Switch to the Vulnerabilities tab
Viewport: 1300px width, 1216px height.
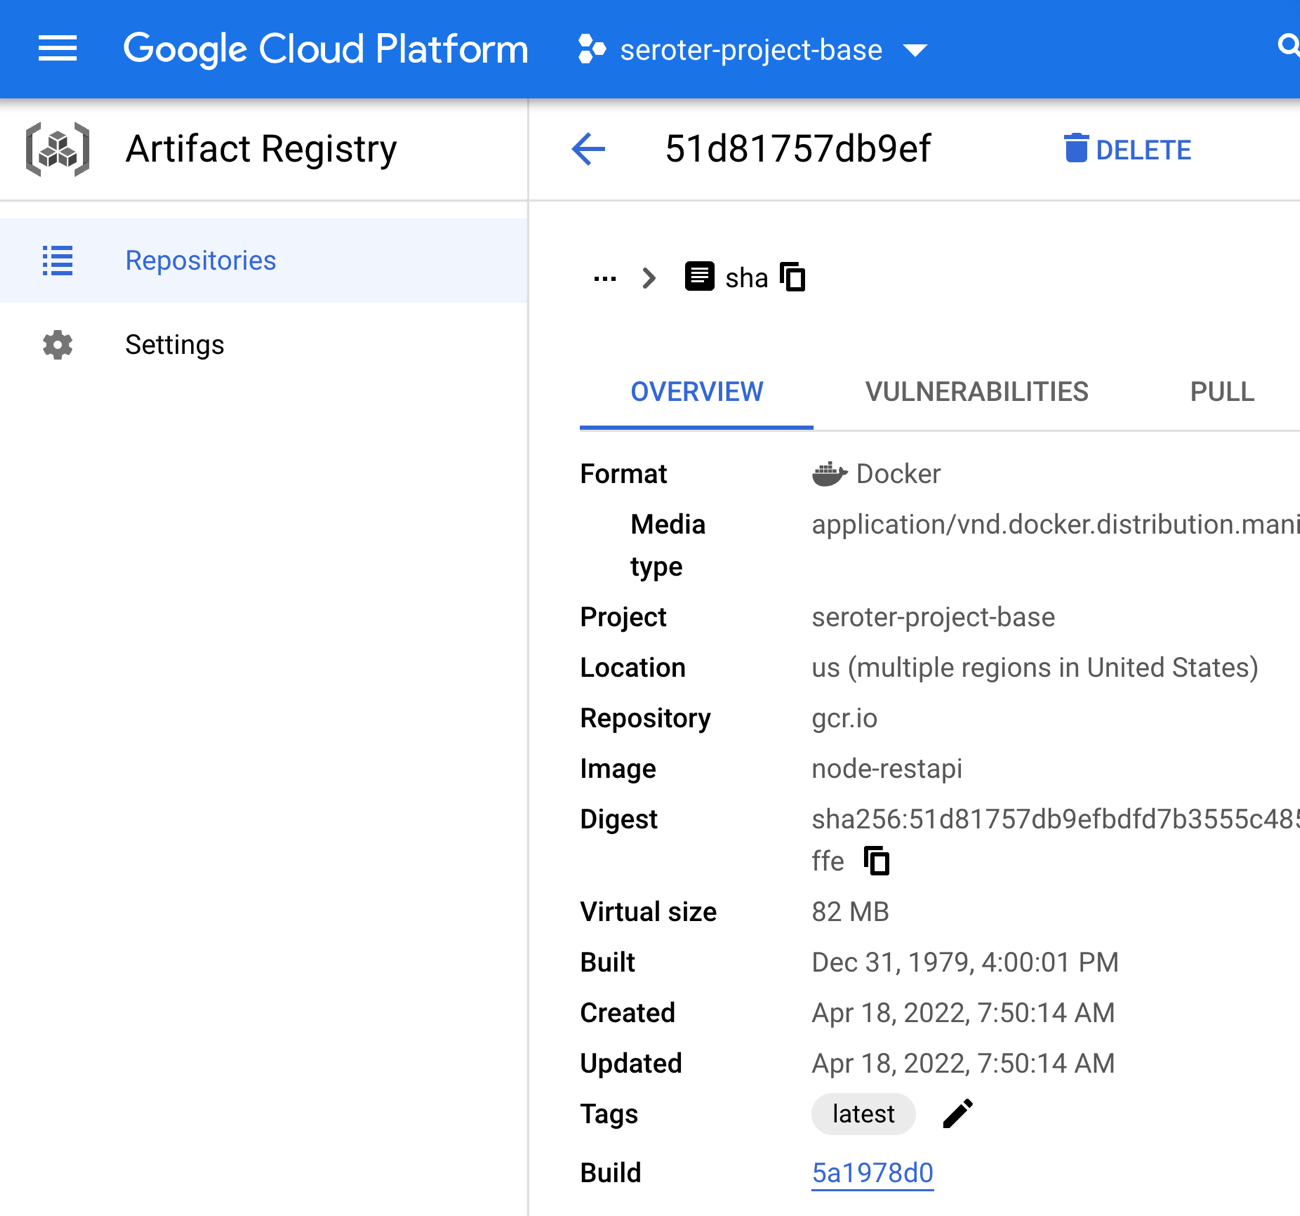(976, 392)
